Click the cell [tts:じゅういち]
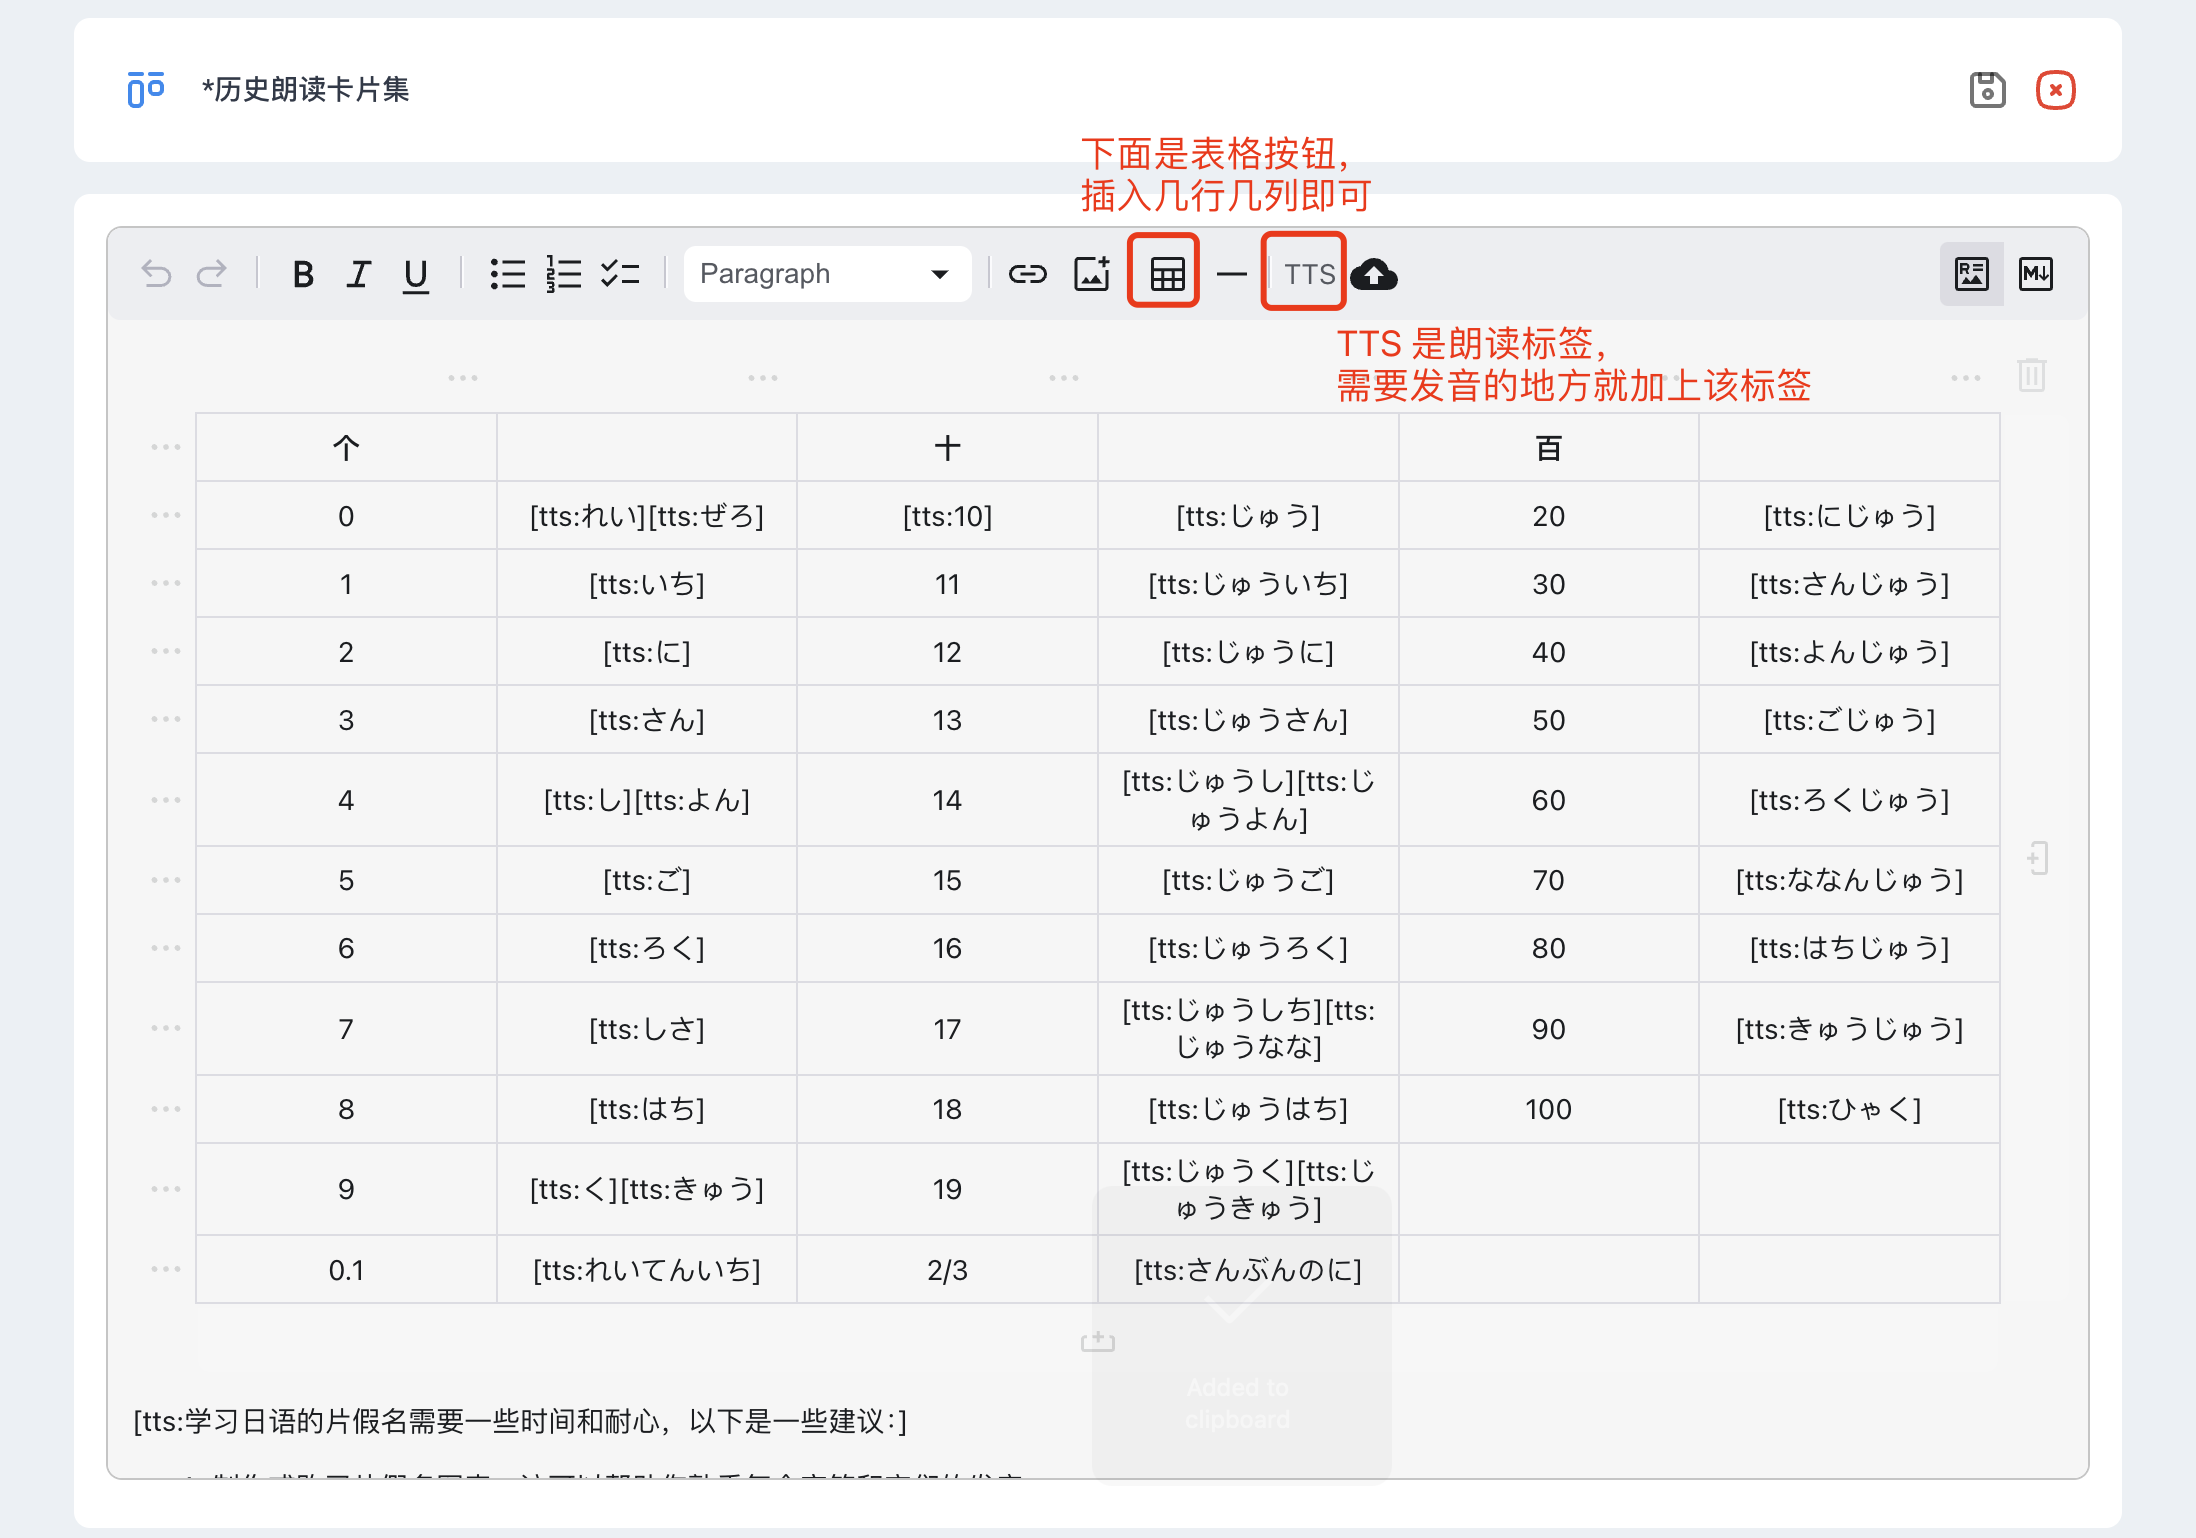Image resolution: width=2196 pixels, height=1538 pixels. 1248,584
